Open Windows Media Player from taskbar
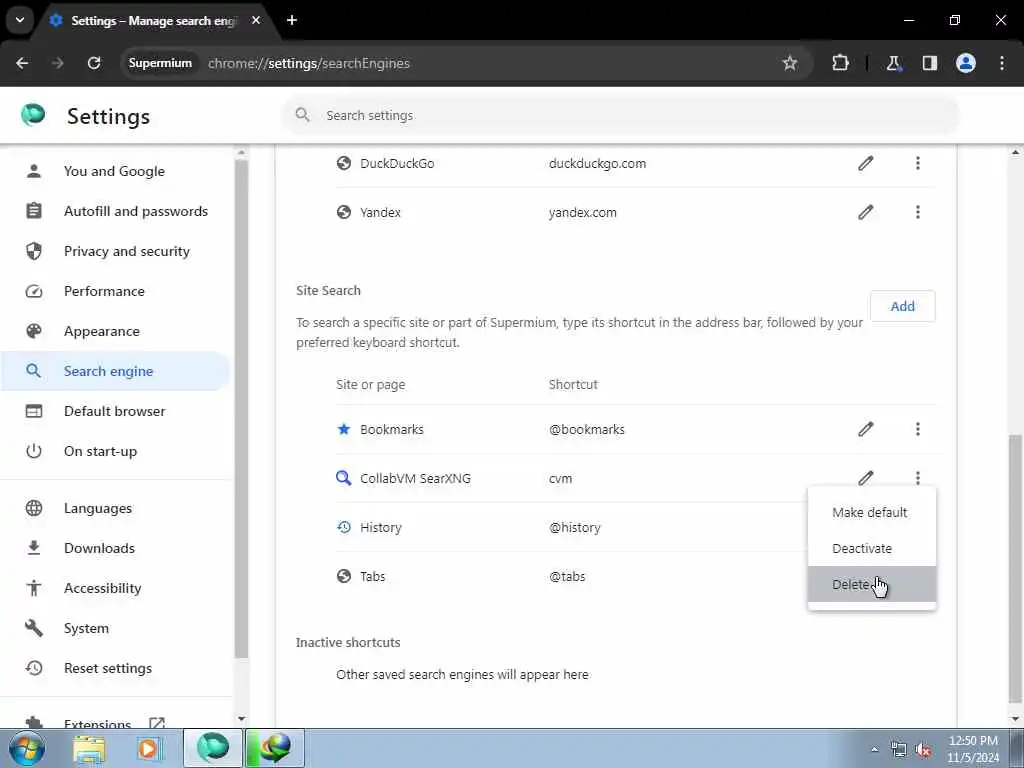The height and width of the screenshot is (768, 1024). pyautogui.click(x=149, y=748)
